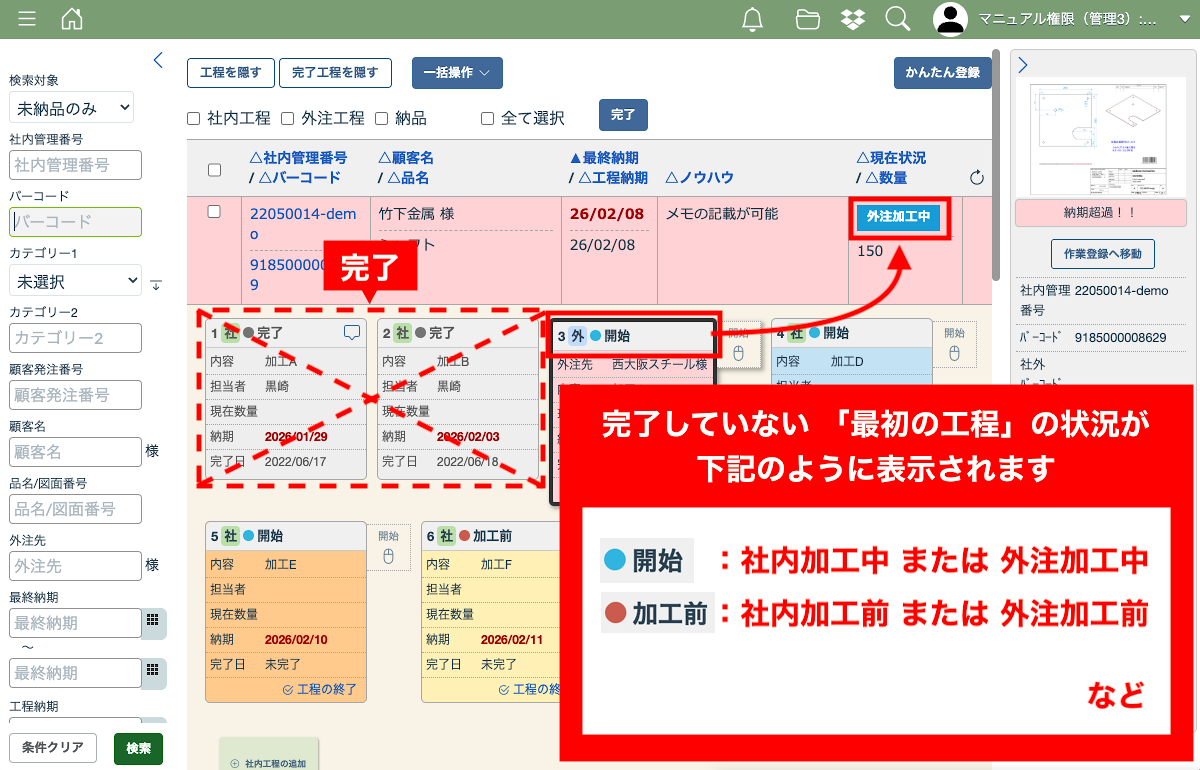Viewport: 1200px width, 770px height.
Task: Enable the 社内工程 checkbox
Action: coord(194,119)
